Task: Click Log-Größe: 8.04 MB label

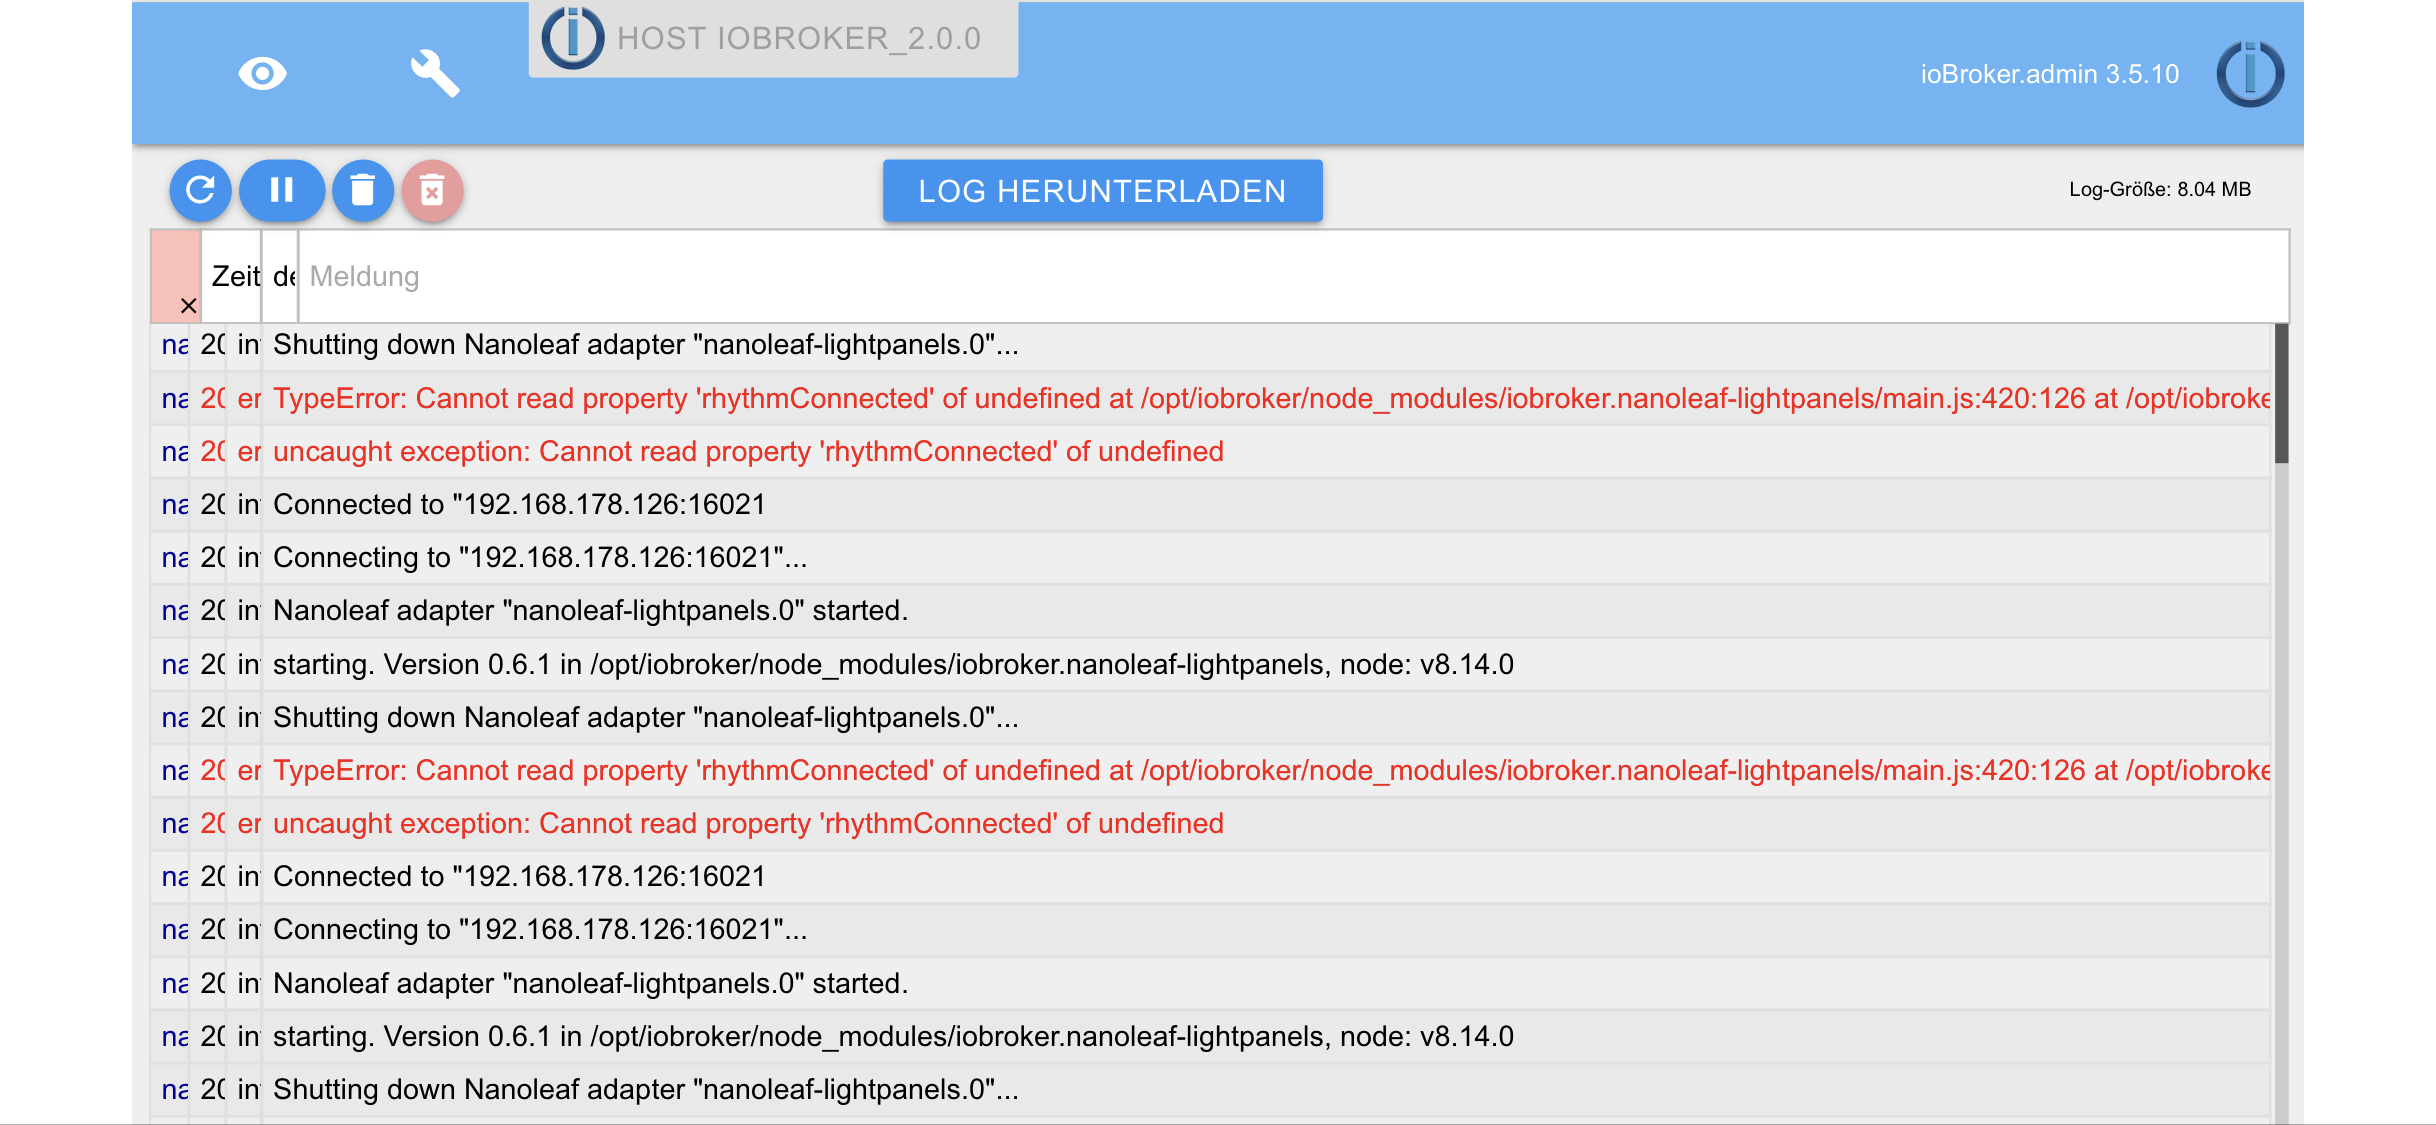Action: (x=2159, y=189)
